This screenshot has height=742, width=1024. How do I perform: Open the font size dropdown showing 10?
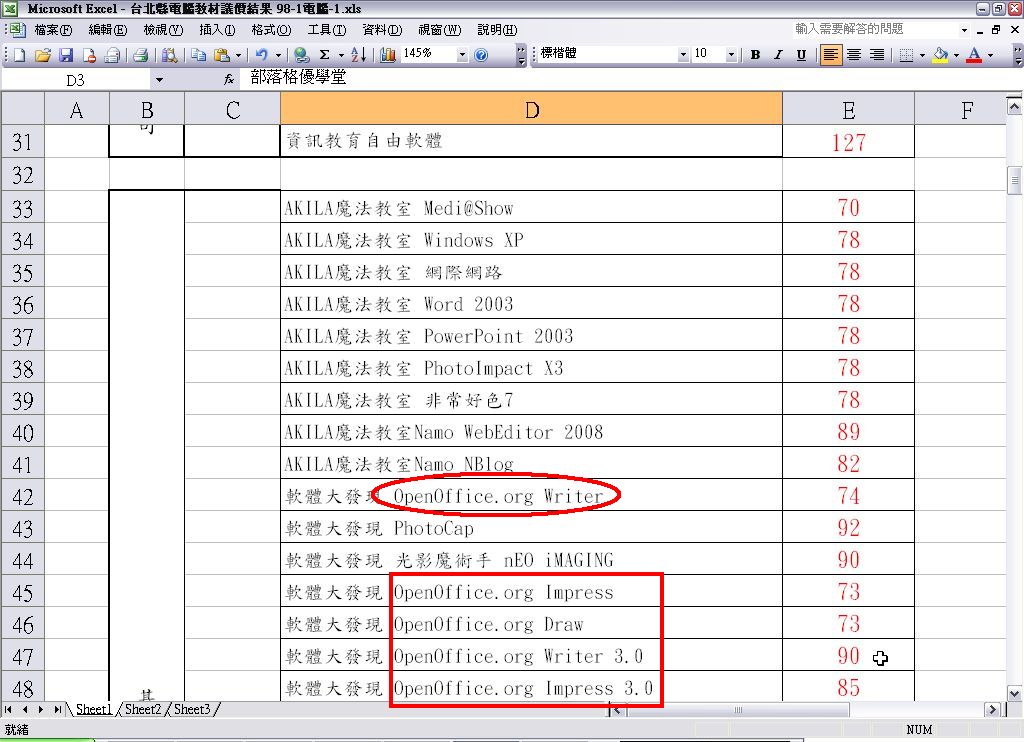point(731,55)
